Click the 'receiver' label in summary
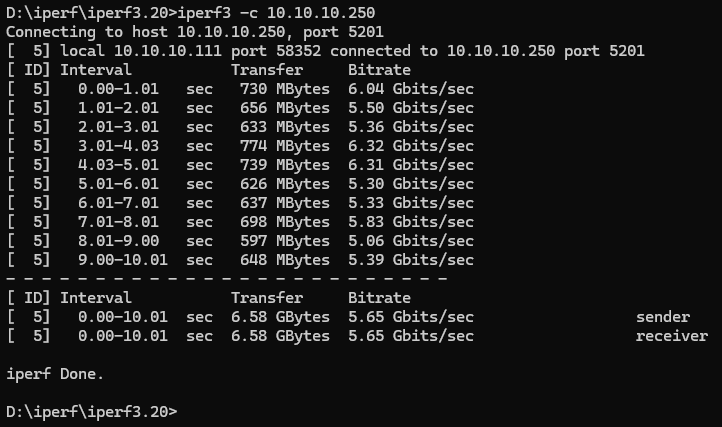722x427 pixels. pyautogui.click(x=672, y=336)
